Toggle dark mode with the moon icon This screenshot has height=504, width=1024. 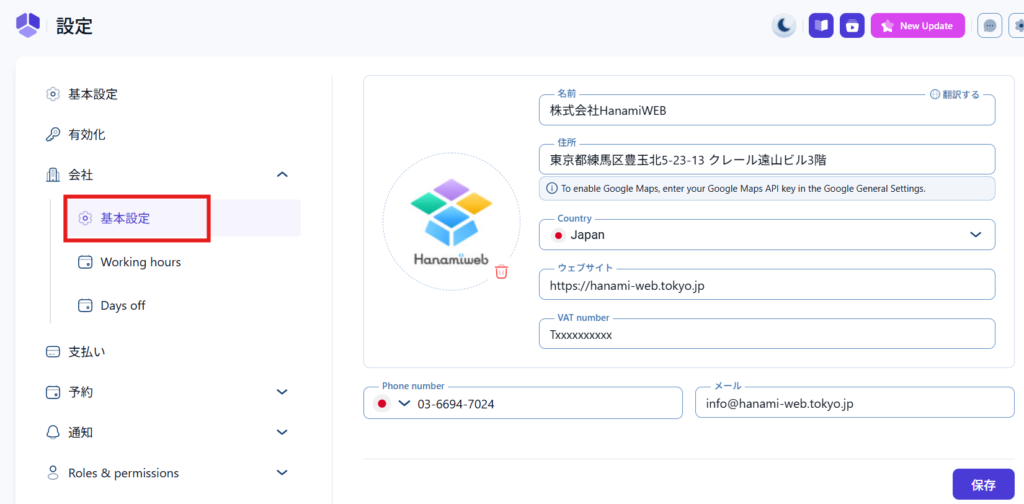point(784,26)
